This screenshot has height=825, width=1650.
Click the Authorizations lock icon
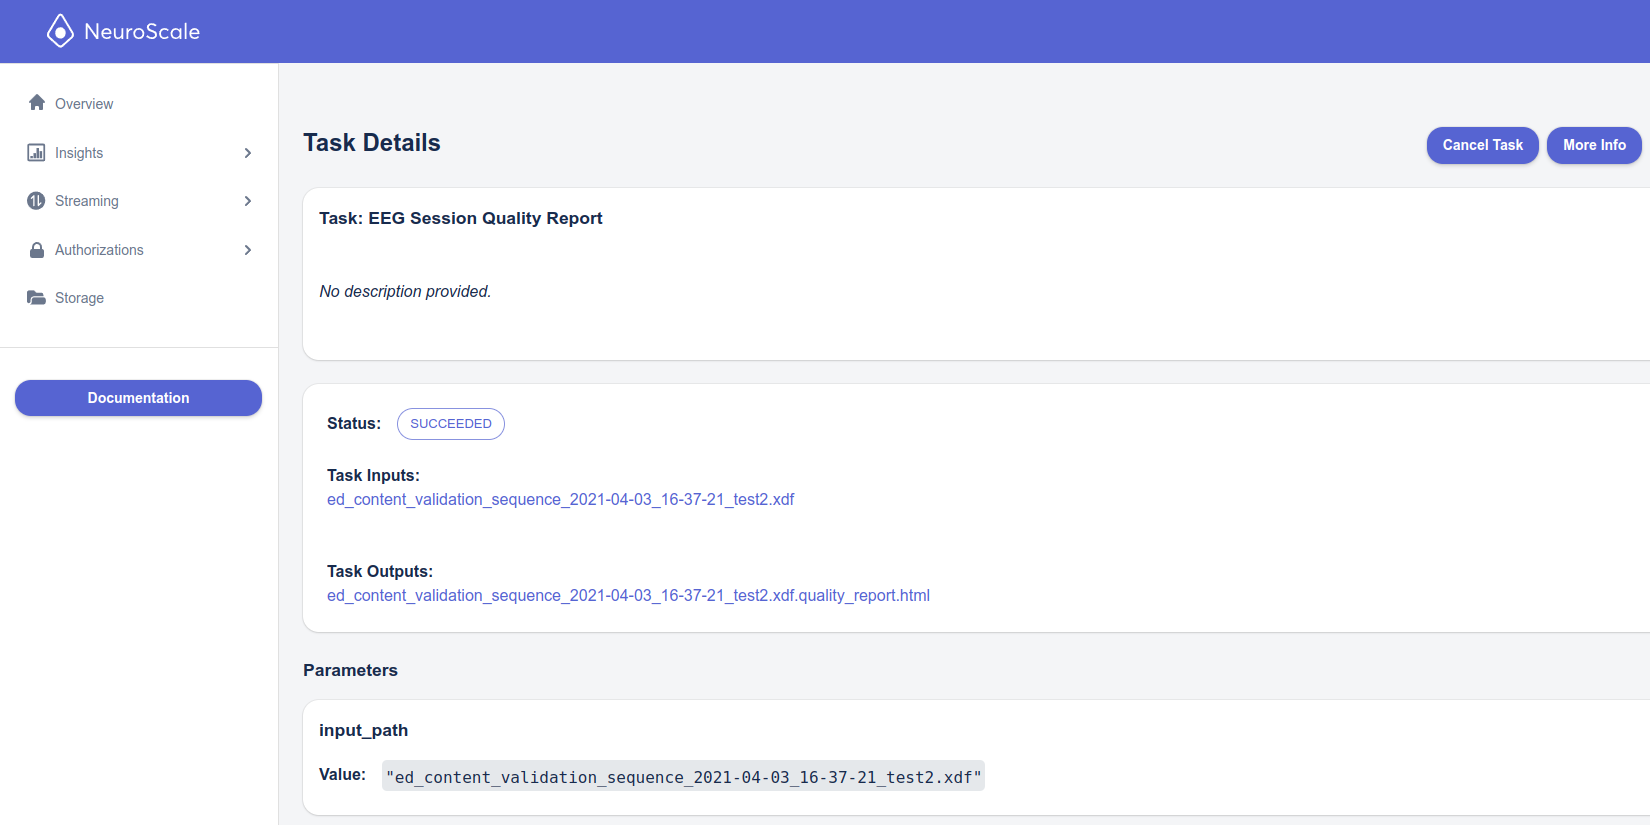pos(37,250)
